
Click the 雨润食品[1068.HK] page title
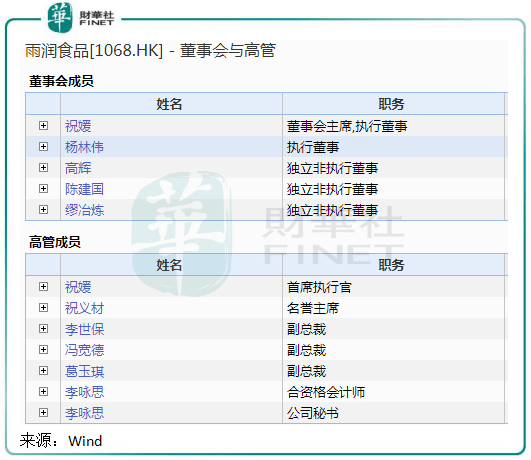[150, 51]
